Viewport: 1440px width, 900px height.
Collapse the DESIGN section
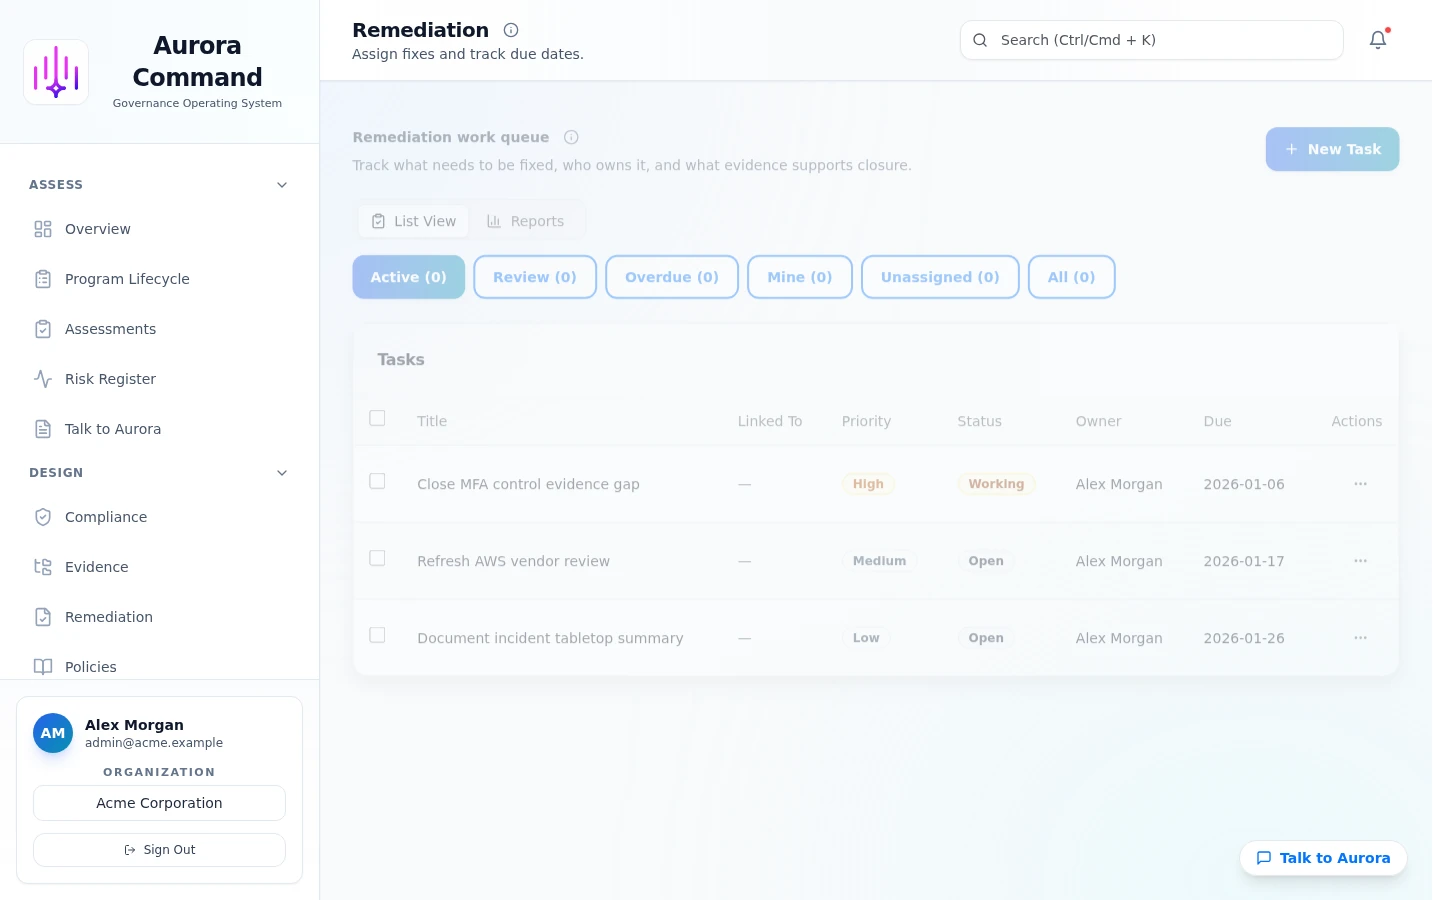282,472
